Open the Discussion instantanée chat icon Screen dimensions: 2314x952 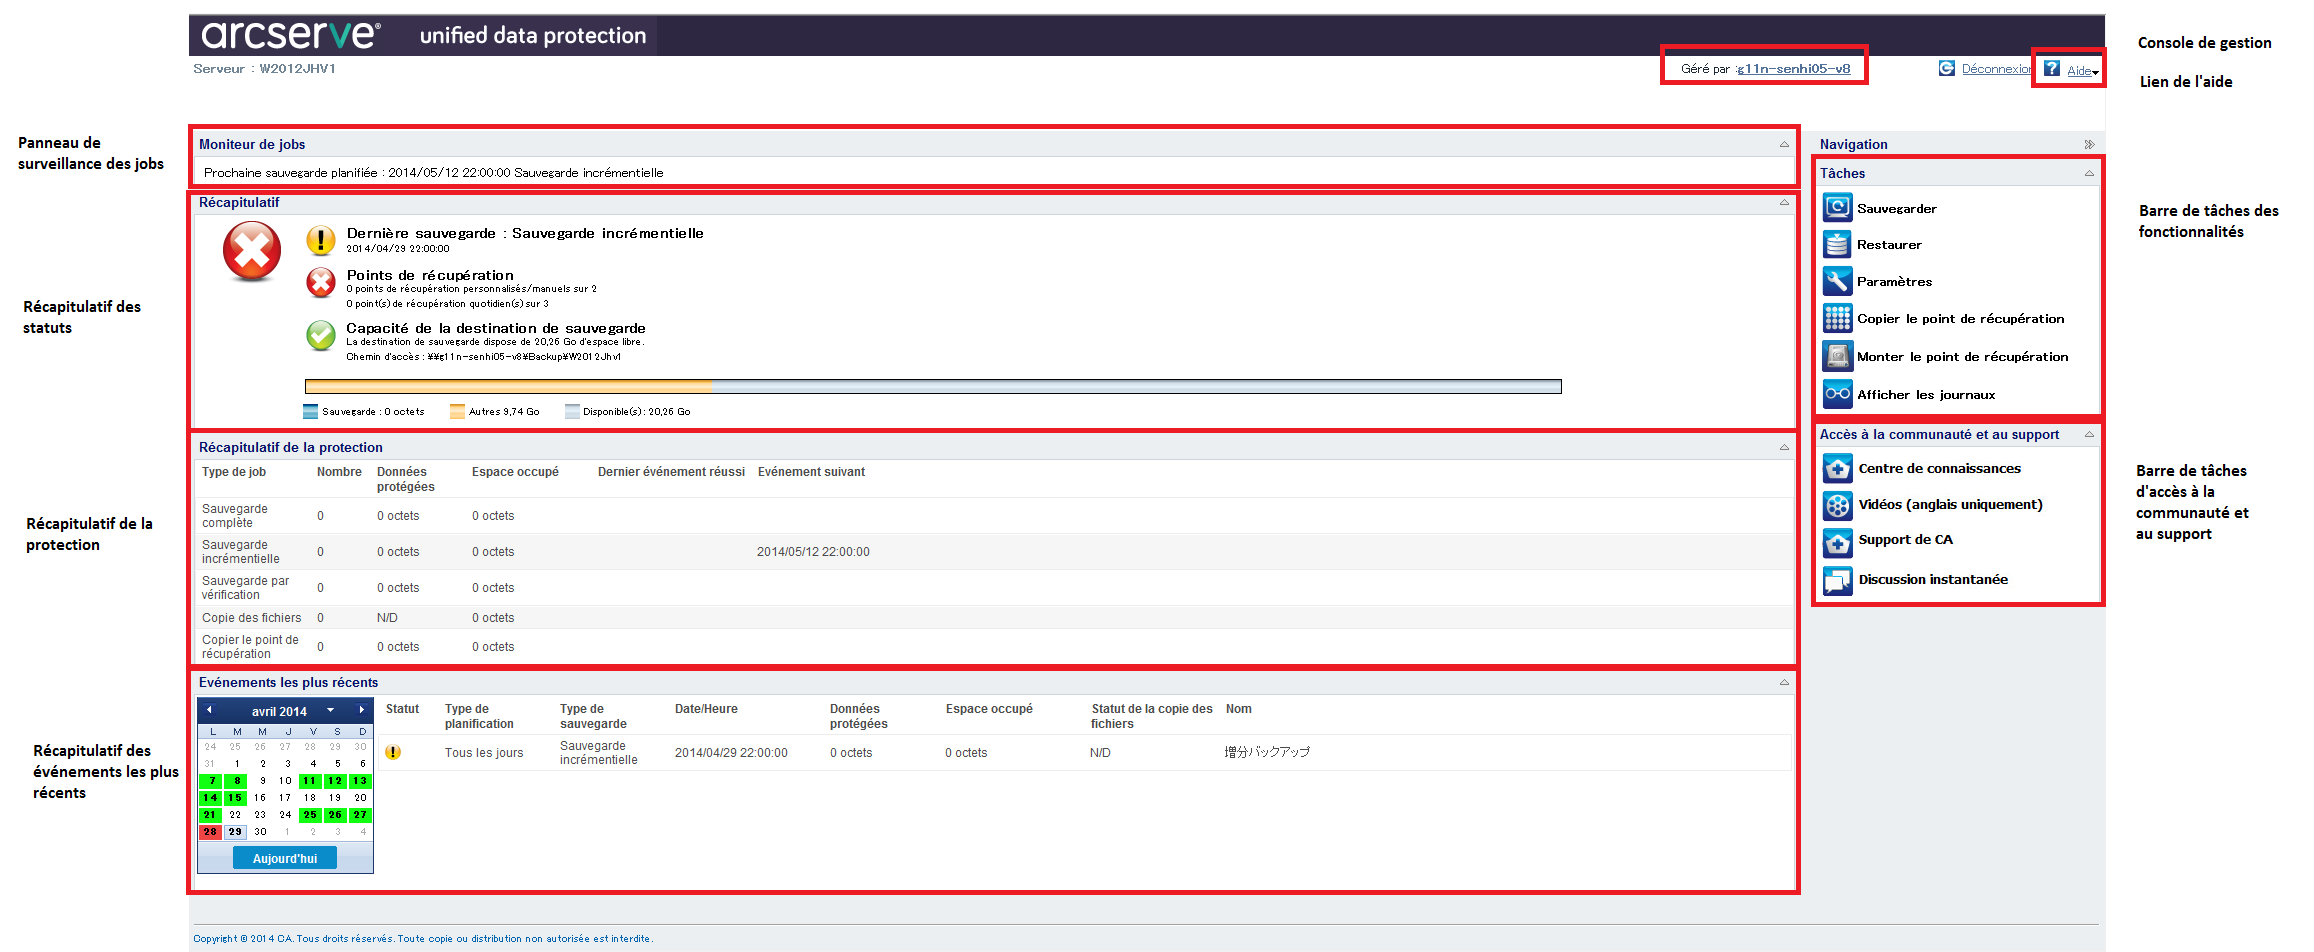1837,580
